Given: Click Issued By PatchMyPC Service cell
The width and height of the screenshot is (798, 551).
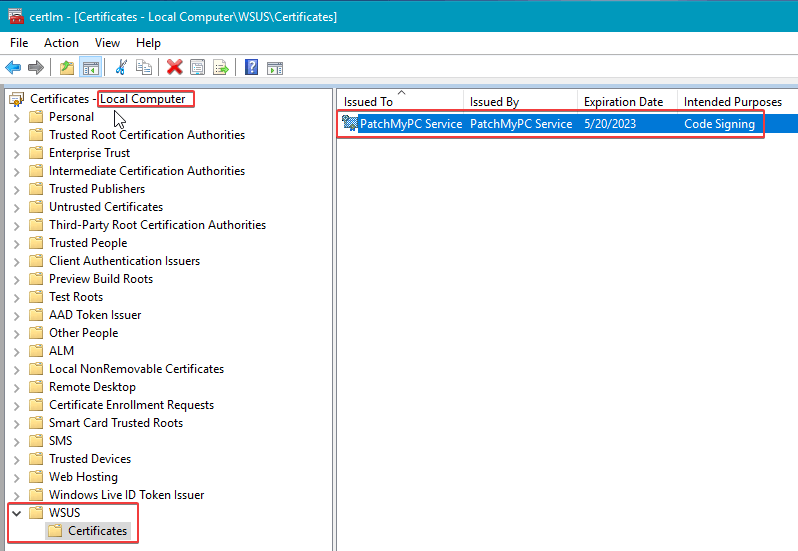Looking at the screenshot, I should tap(521, 124).
